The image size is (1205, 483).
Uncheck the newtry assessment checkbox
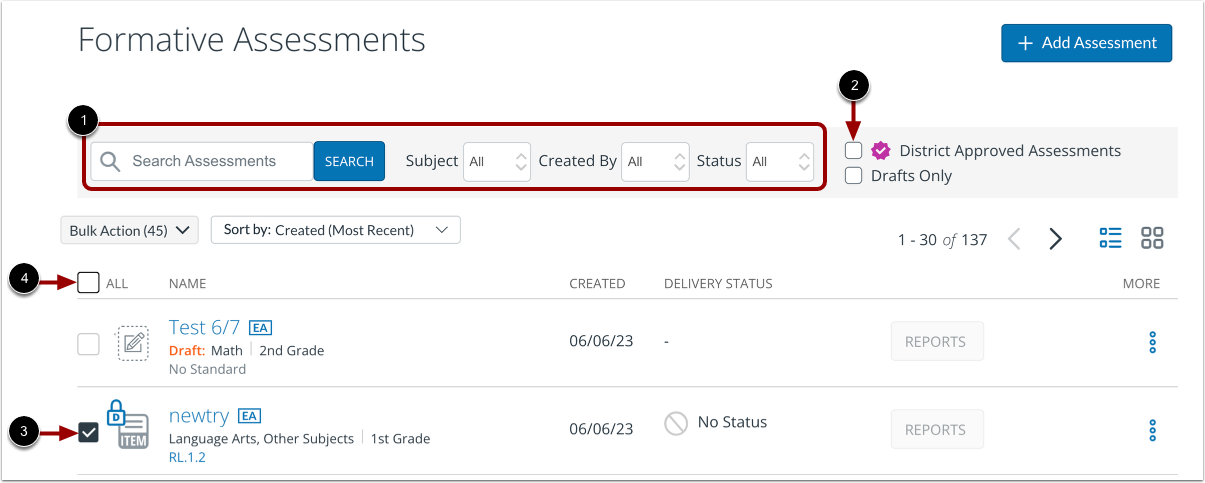click(x=89, y=433)
